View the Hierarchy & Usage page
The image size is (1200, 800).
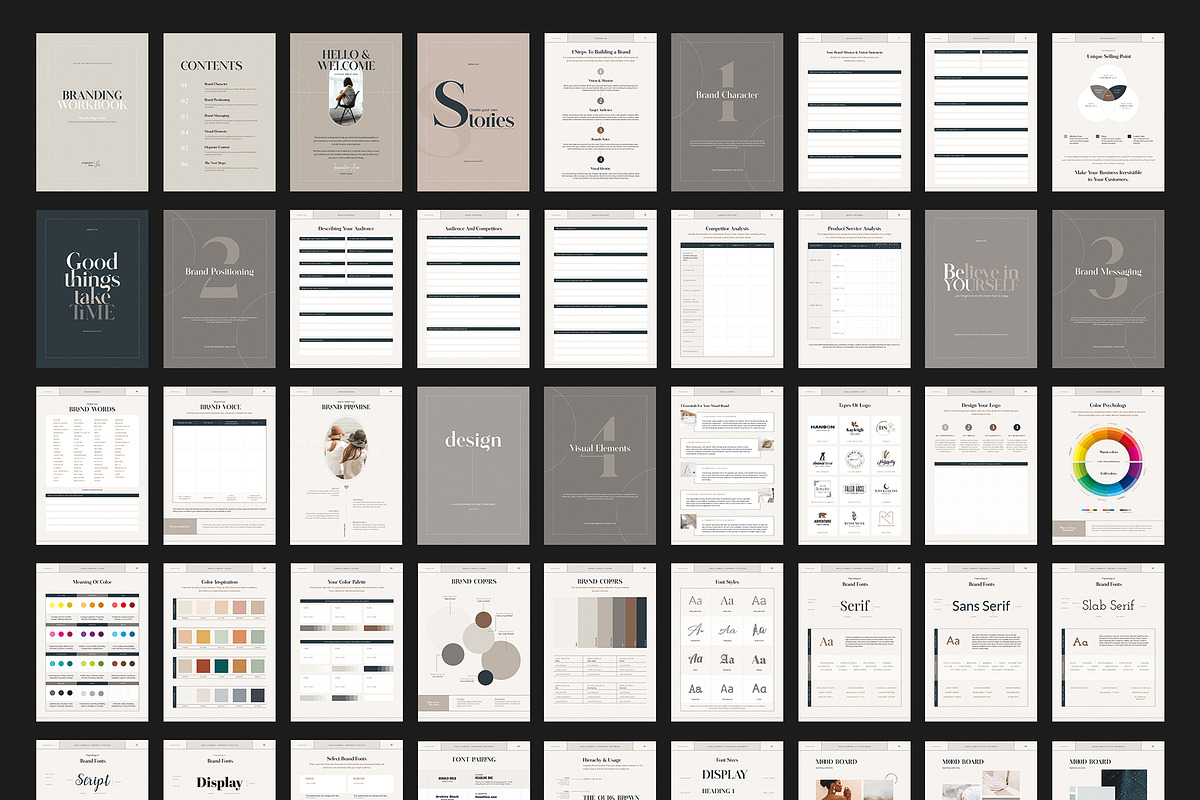pyautogui.click(x=600, y=770)
